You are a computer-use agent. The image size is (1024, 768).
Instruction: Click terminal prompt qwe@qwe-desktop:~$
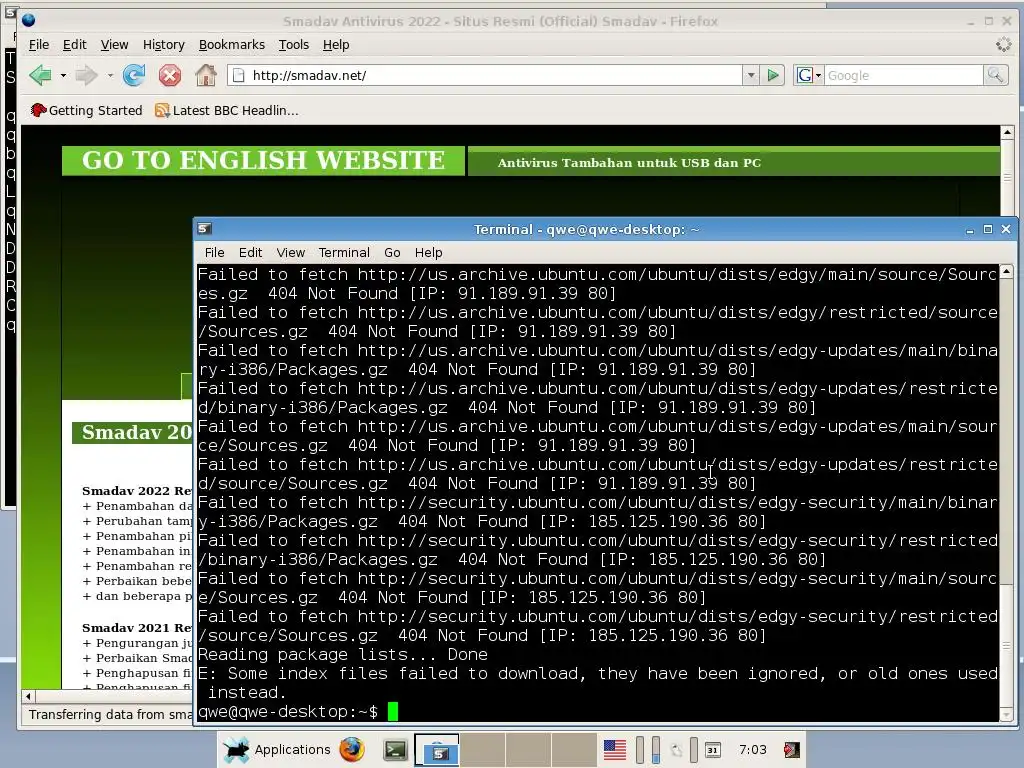coord(288,712)
